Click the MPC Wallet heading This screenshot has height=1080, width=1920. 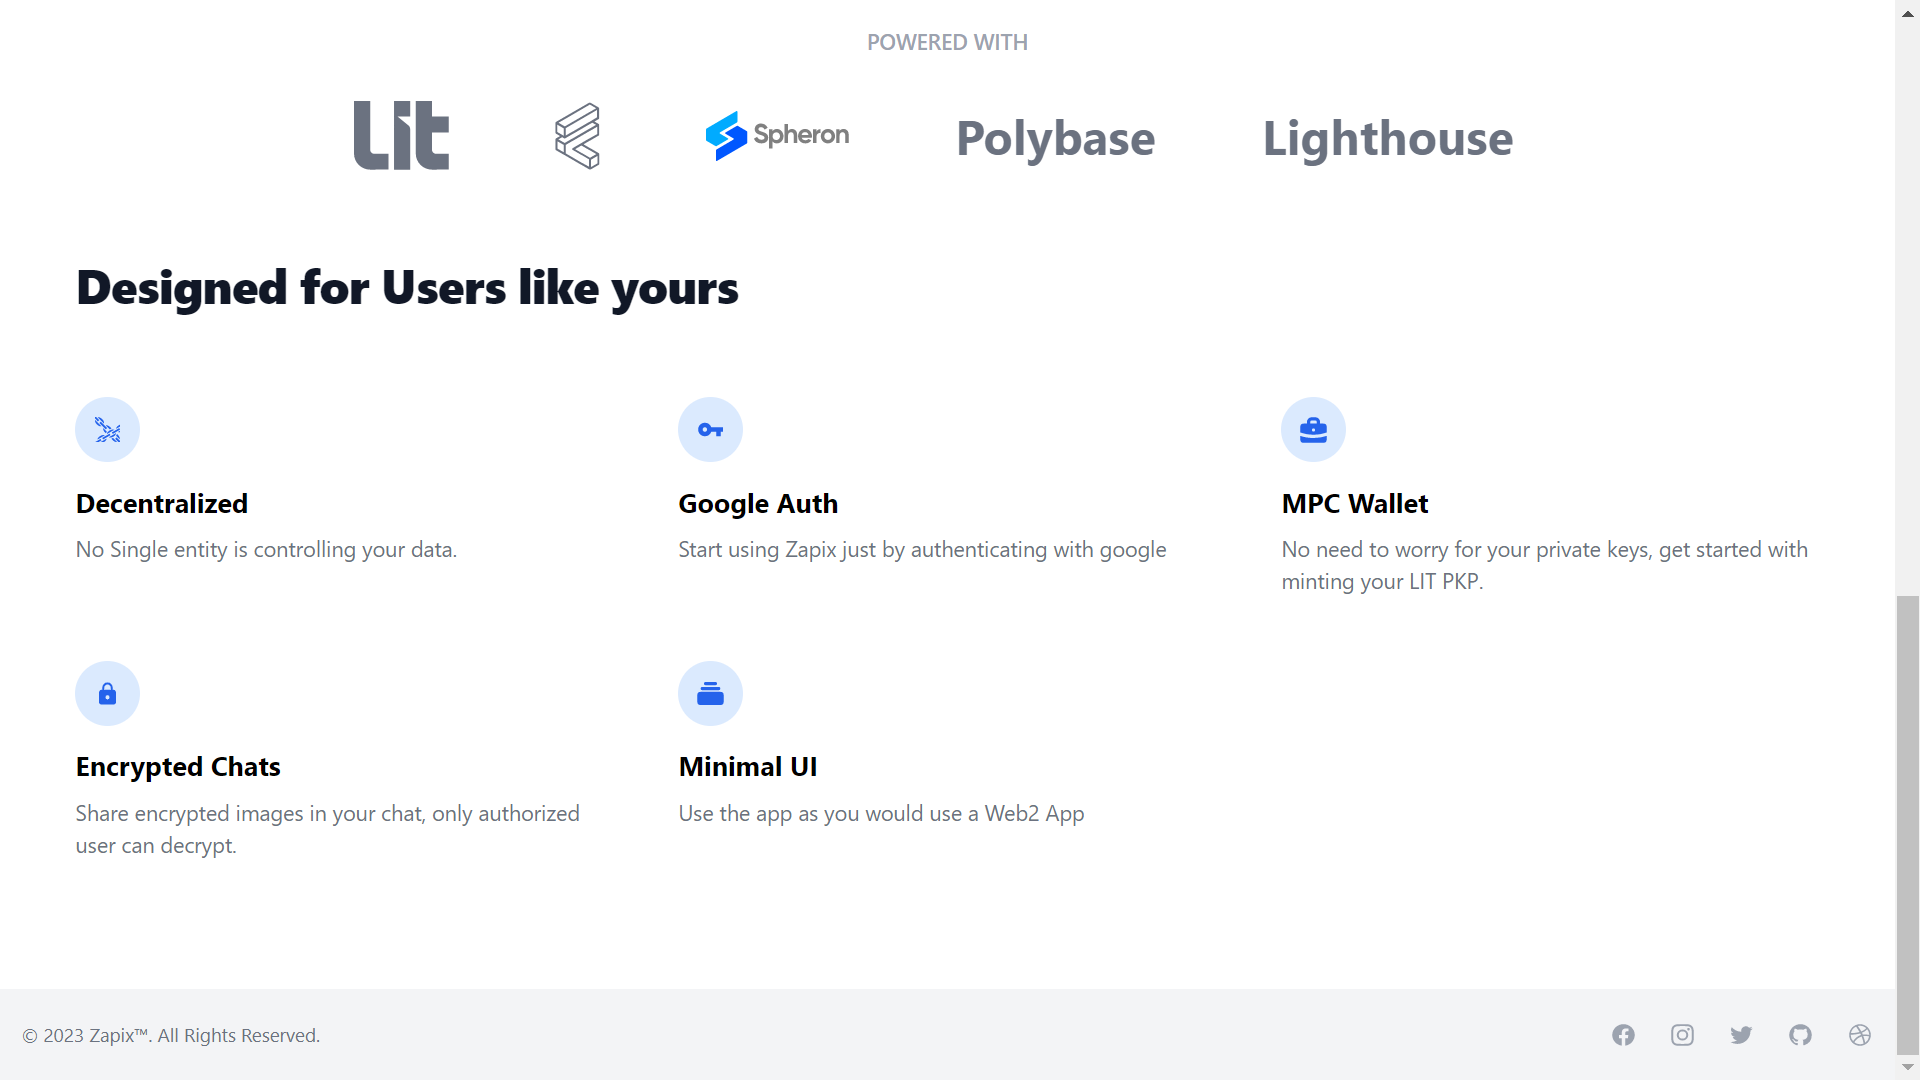[x=1354, y=504]
